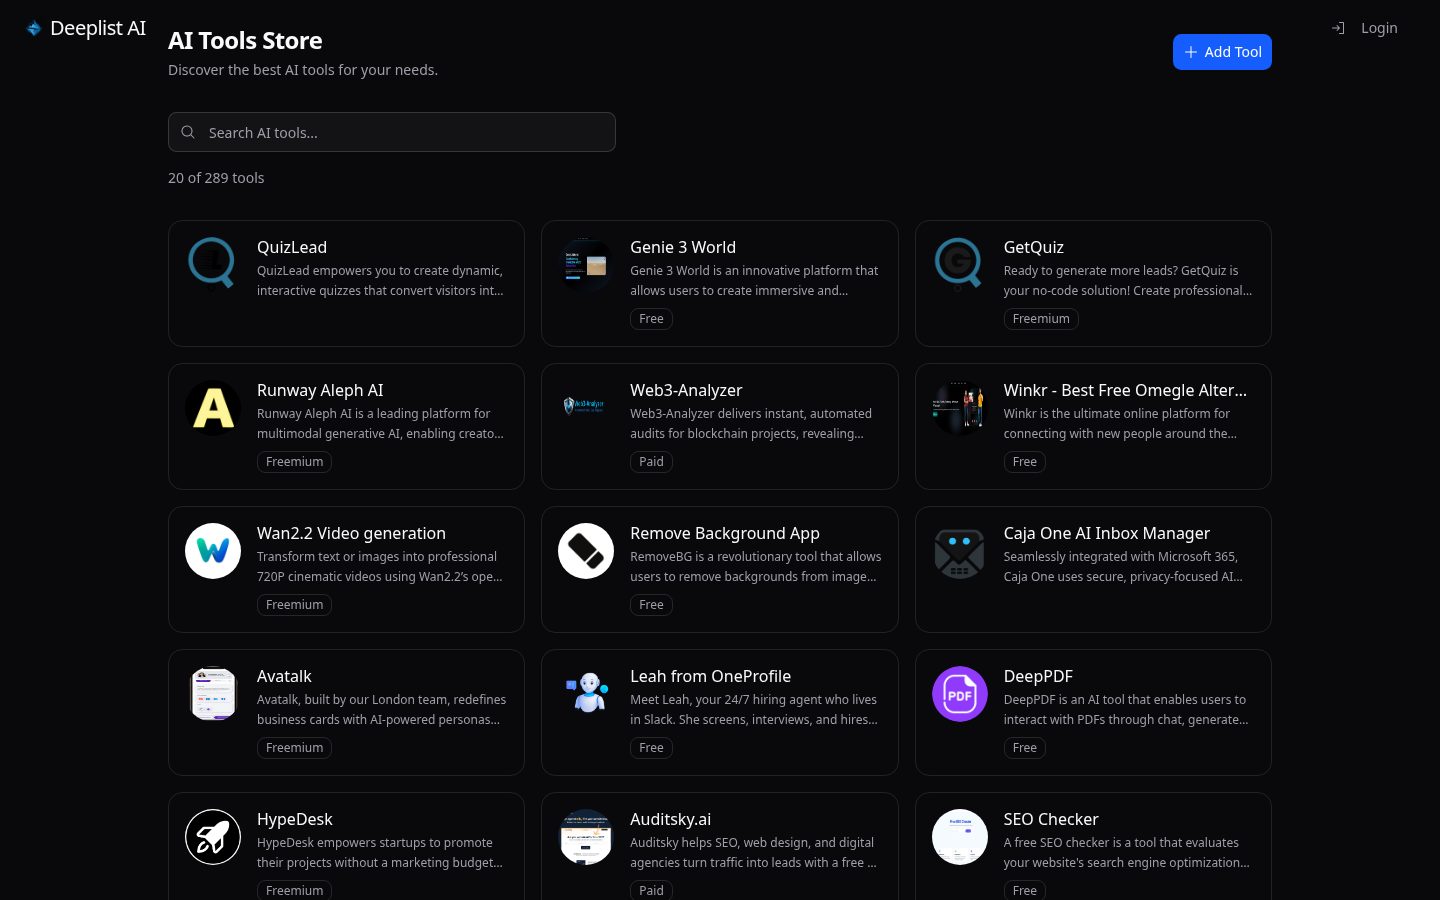Click the Avatalk thumbnail icon
1440x900 pixels.
(x=213, y=694)
